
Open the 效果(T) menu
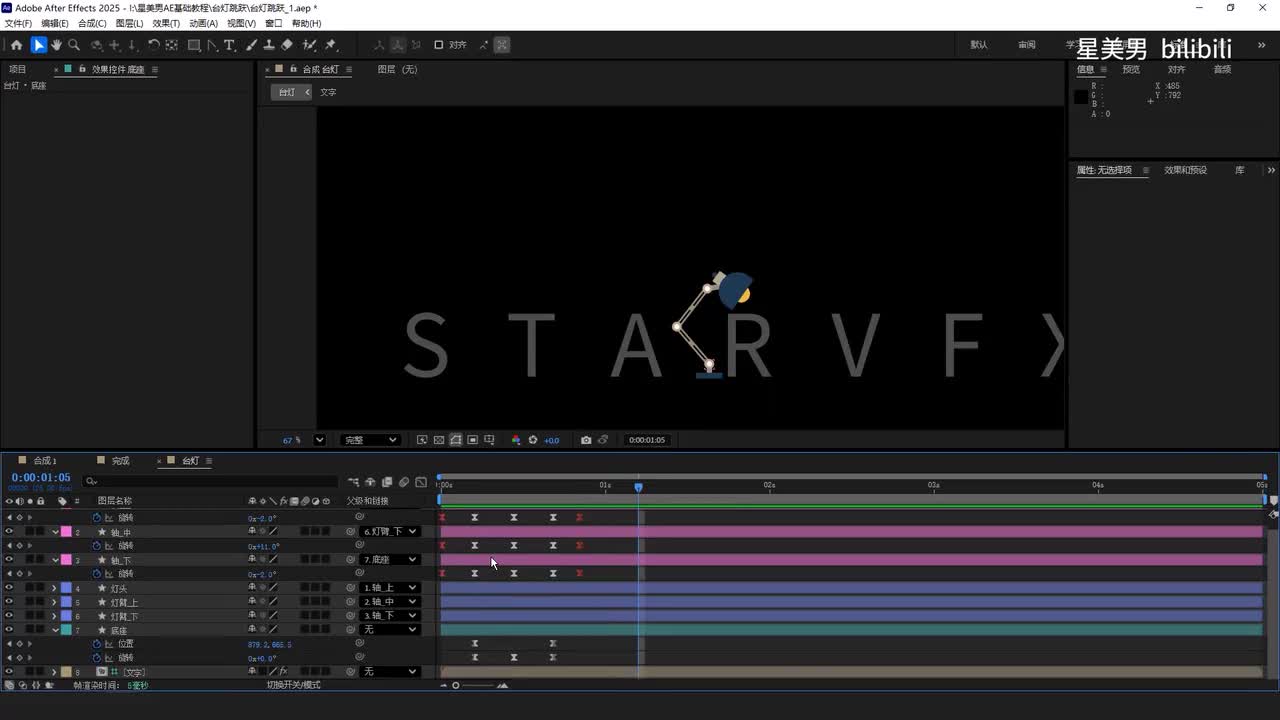pos(166,23)
